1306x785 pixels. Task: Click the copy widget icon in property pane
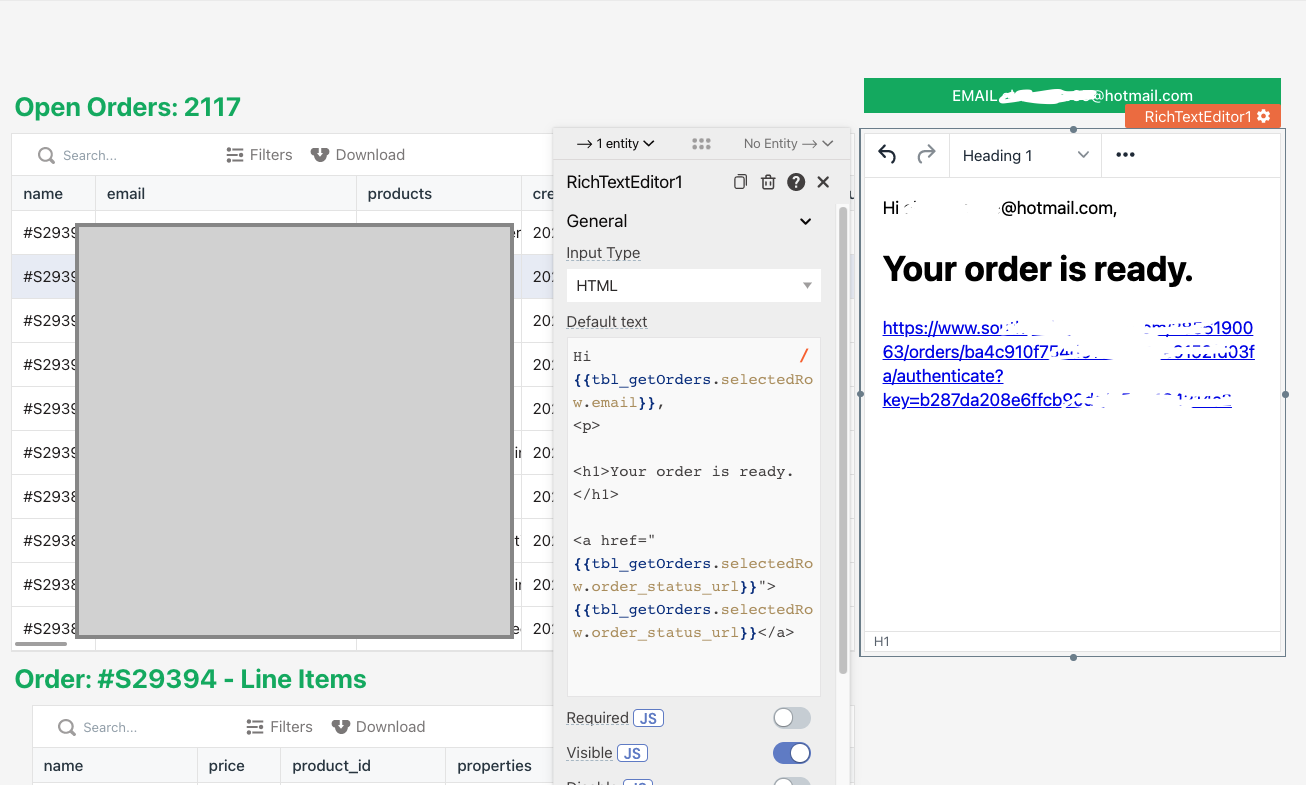pyautogui.click(x=740, y=182)
